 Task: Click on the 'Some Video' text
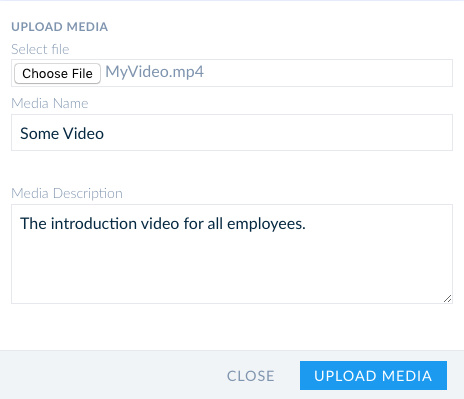click(62, 134)
